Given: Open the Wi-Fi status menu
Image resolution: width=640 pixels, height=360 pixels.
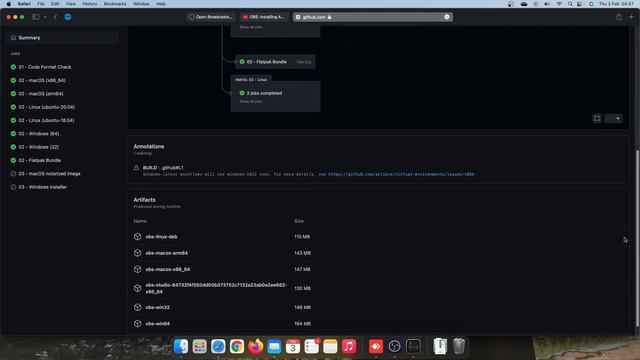Looking at the screenshot, I should [559, 4].
